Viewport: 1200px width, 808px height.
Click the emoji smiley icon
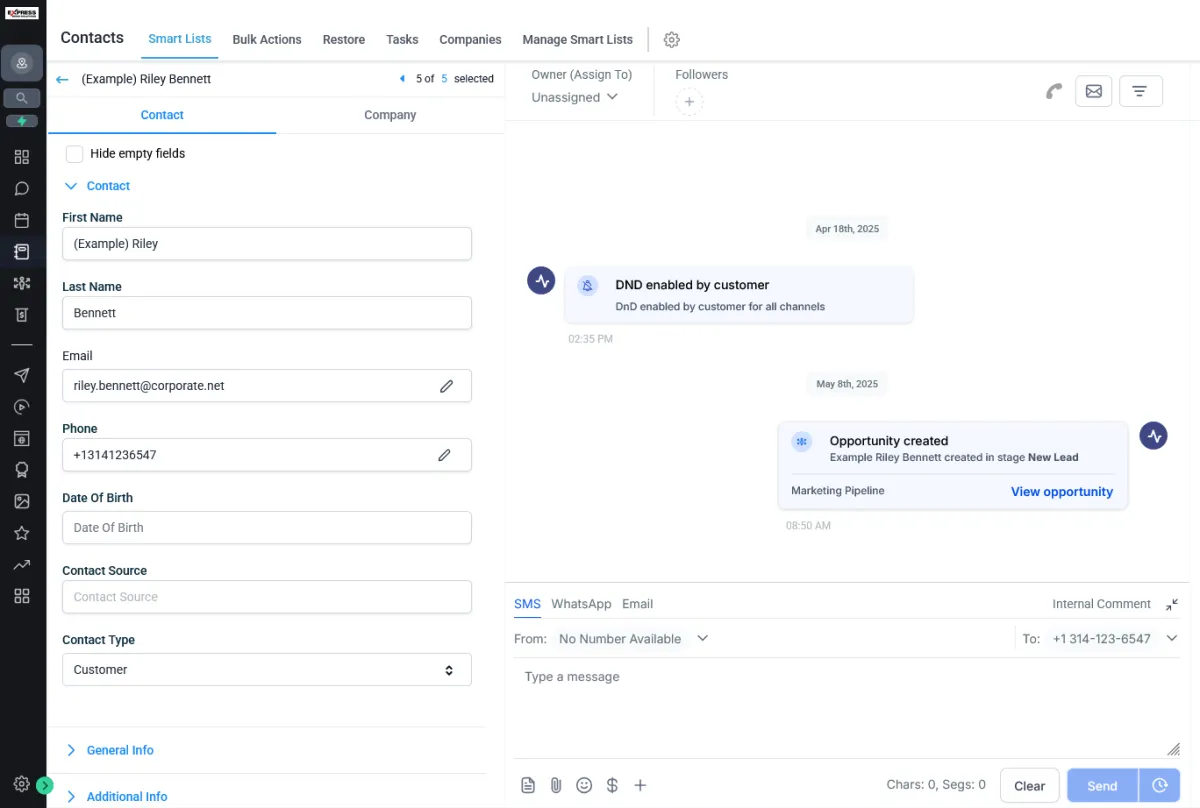tap(584, 785)
